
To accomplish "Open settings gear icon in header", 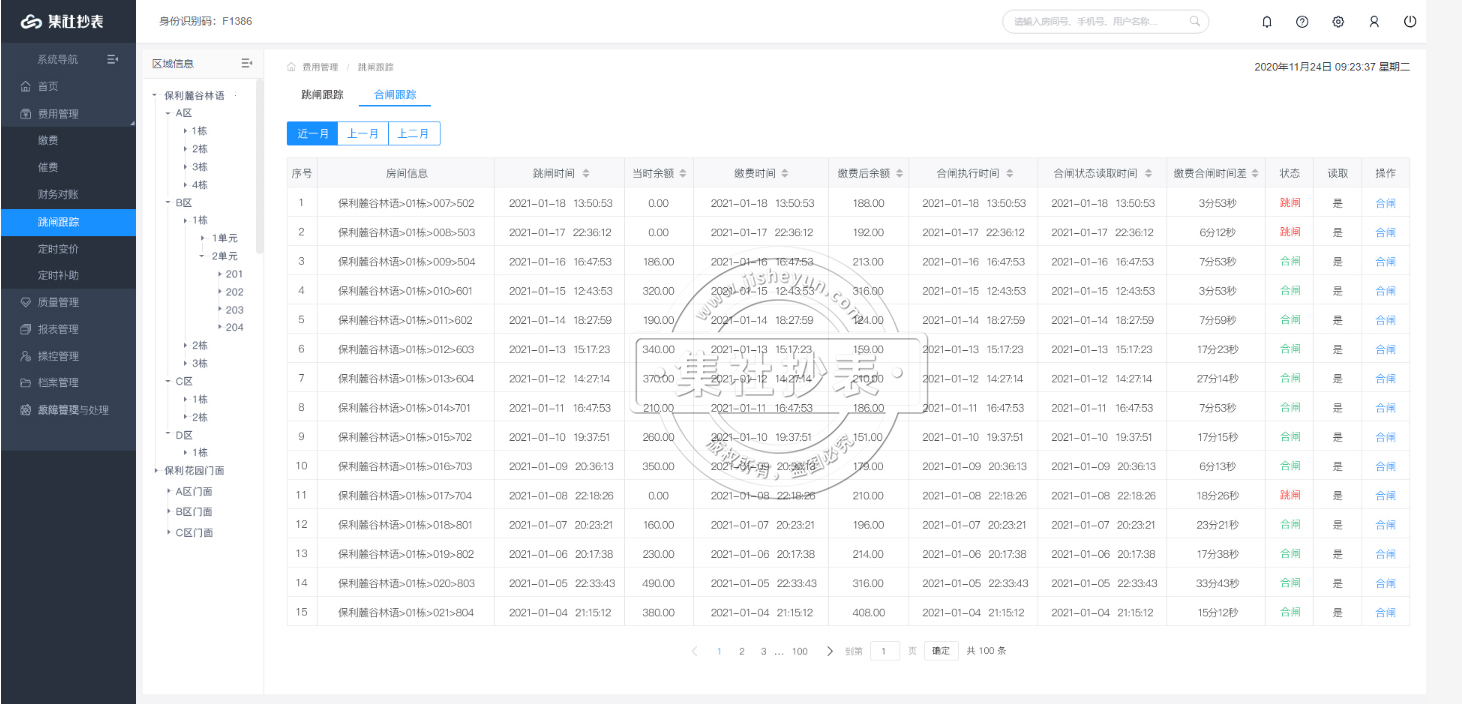I will 1338,21.
